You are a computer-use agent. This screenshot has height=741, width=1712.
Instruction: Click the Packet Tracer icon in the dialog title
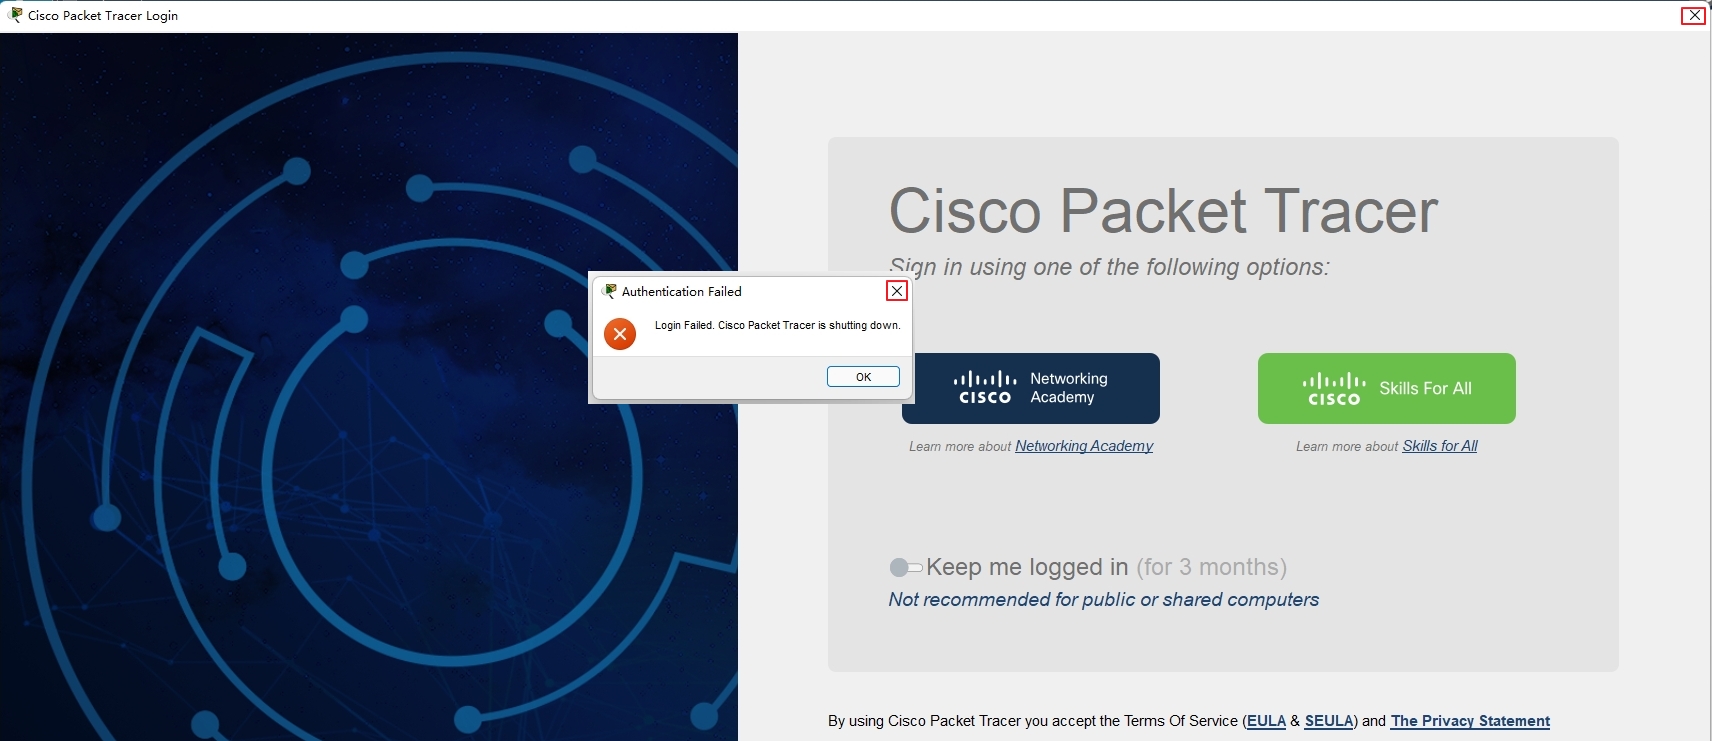click(609, 291)
